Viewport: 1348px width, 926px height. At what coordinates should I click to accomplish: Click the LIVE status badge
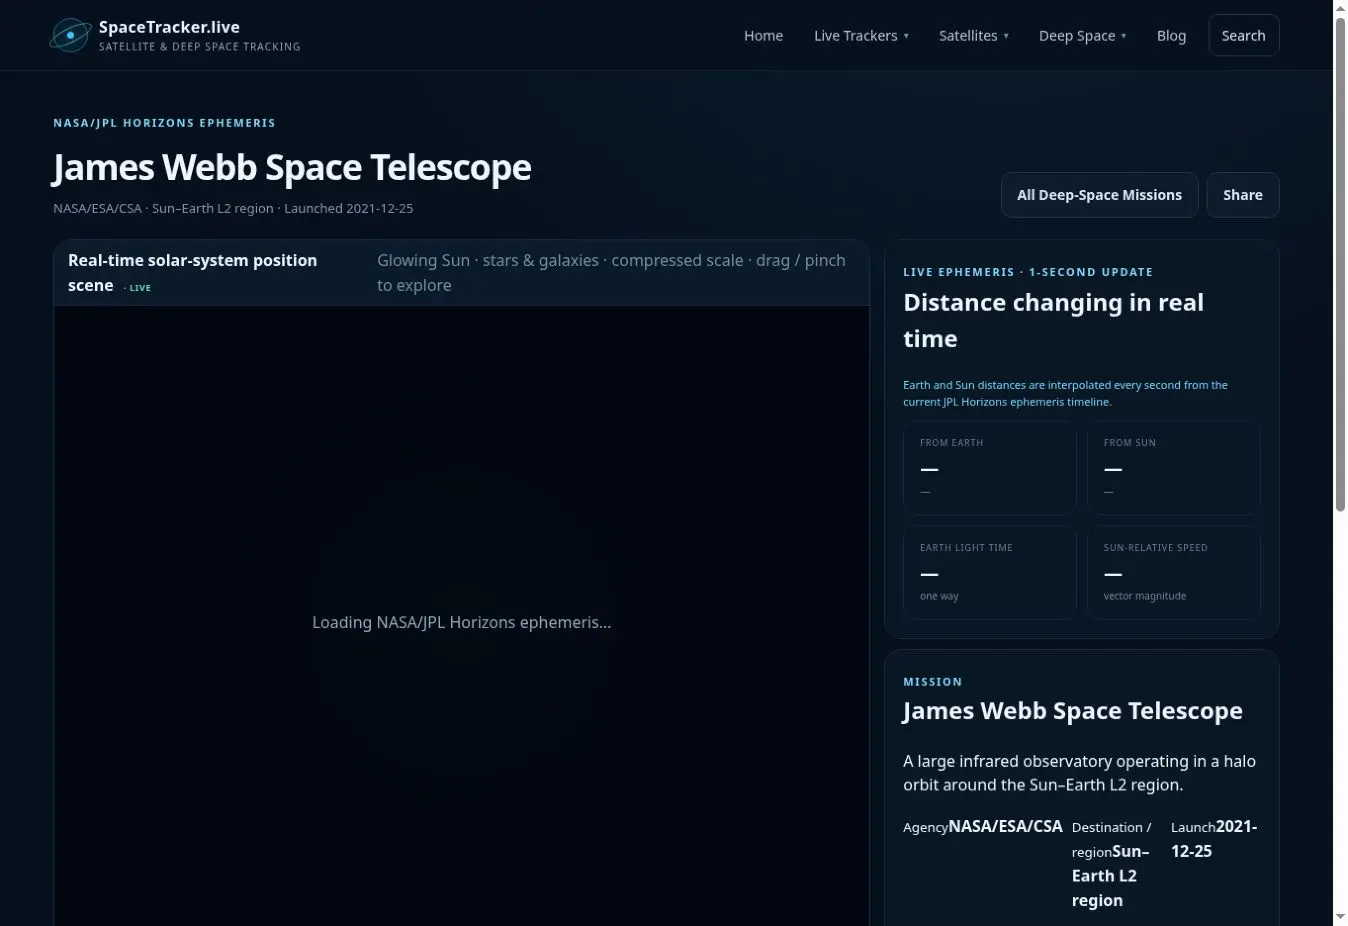tap(138, 288)
